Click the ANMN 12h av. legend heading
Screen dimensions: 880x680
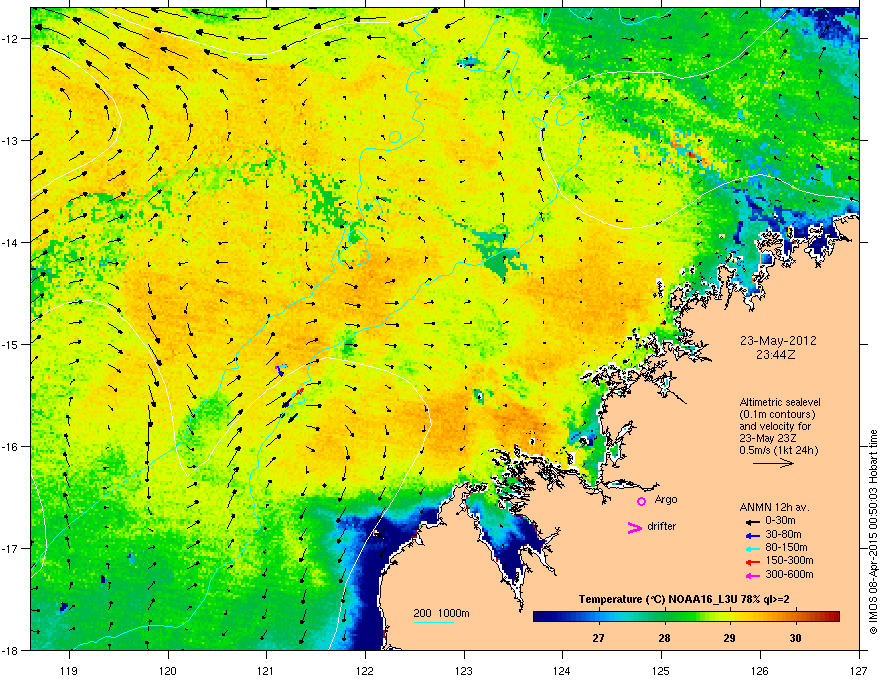pyautogui.click(x=774, y=507)
